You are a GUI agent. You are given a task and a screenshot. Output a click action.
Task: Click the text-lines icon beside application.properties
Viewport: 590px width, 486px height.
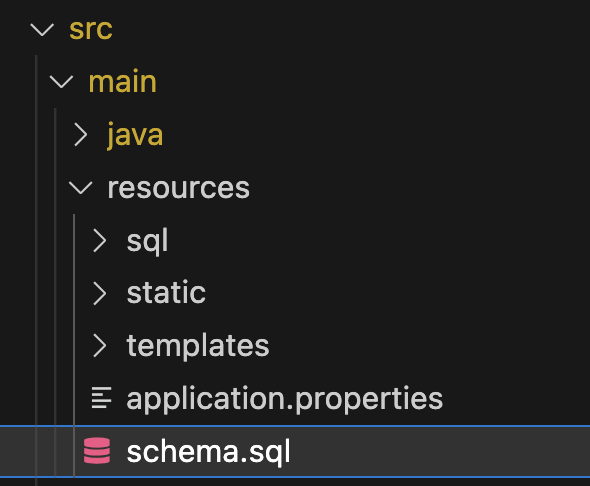(102, 398)
